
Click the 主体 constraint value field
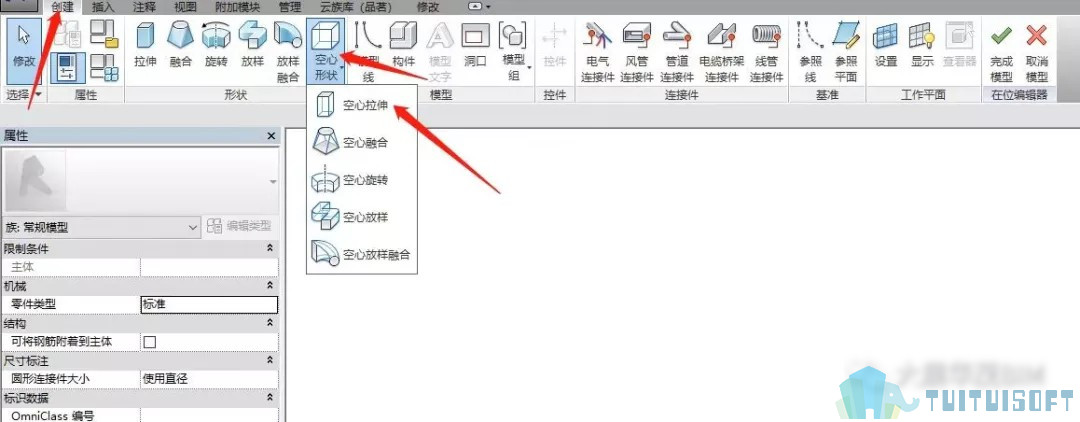pos(209,267)
